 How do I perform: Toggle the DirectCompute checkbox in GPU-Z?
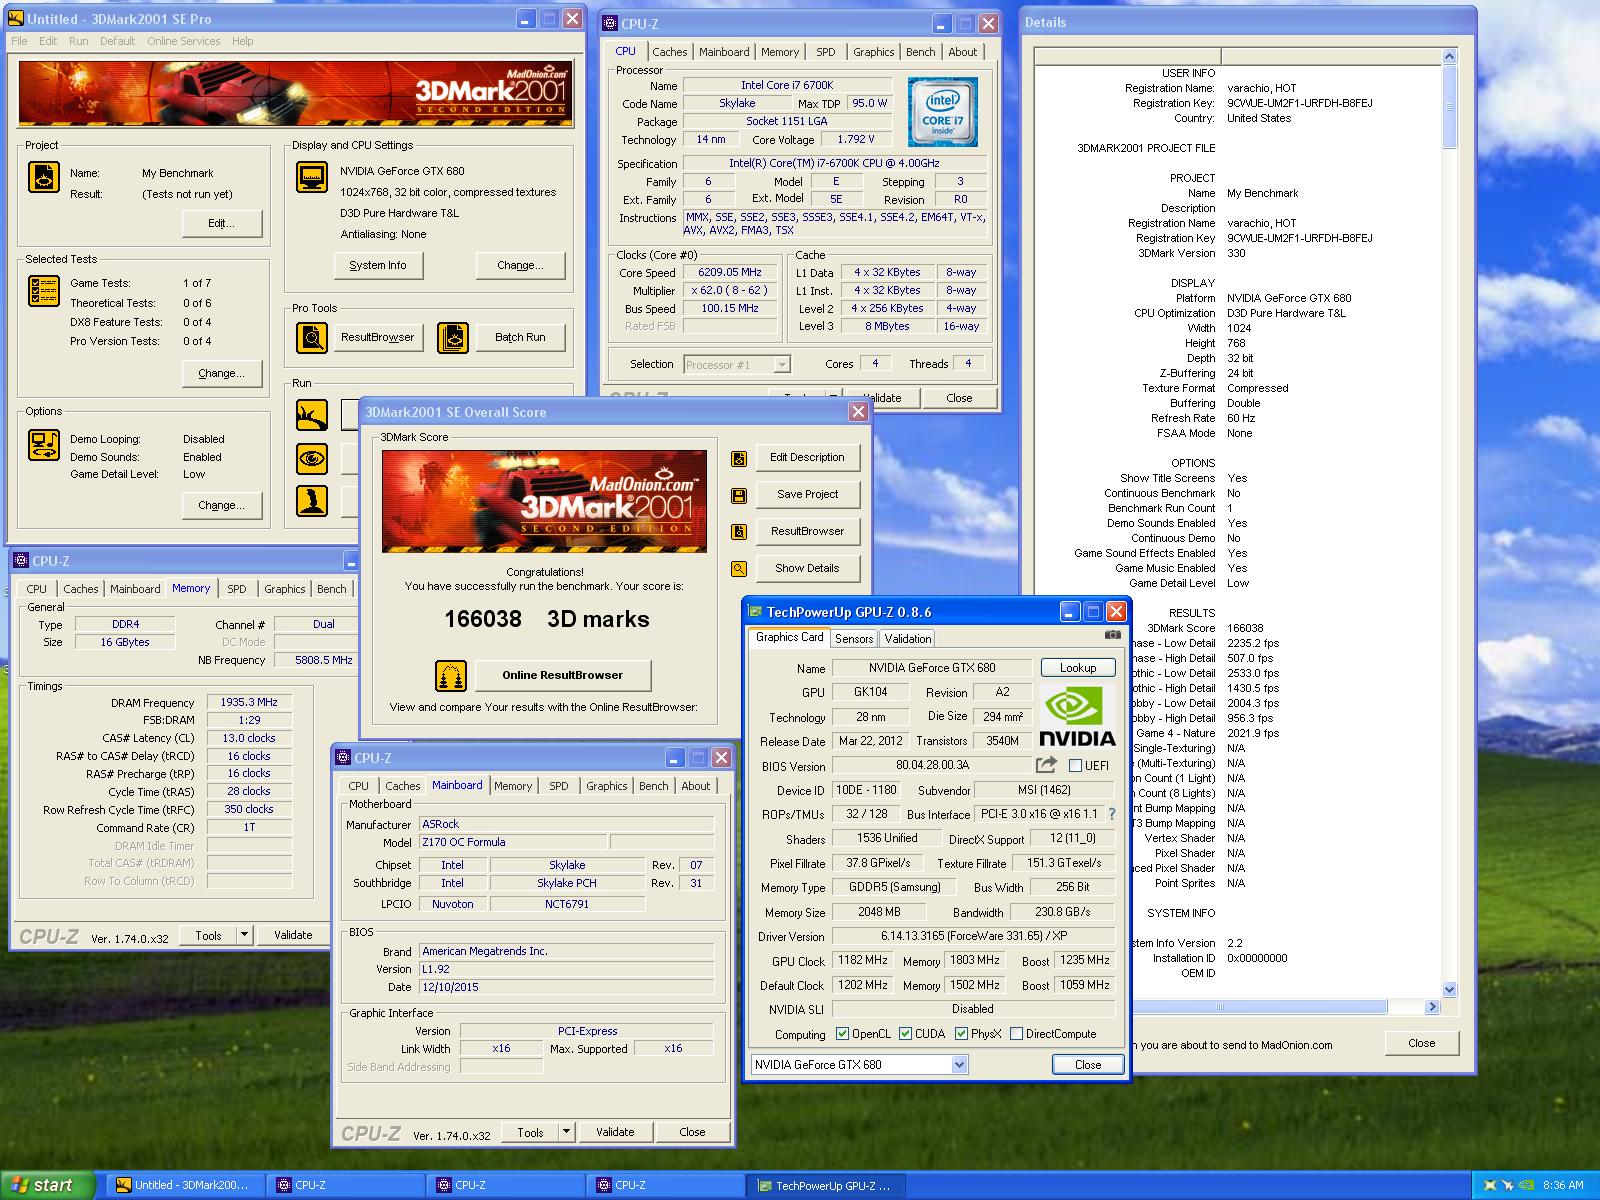(1016, 1034)
